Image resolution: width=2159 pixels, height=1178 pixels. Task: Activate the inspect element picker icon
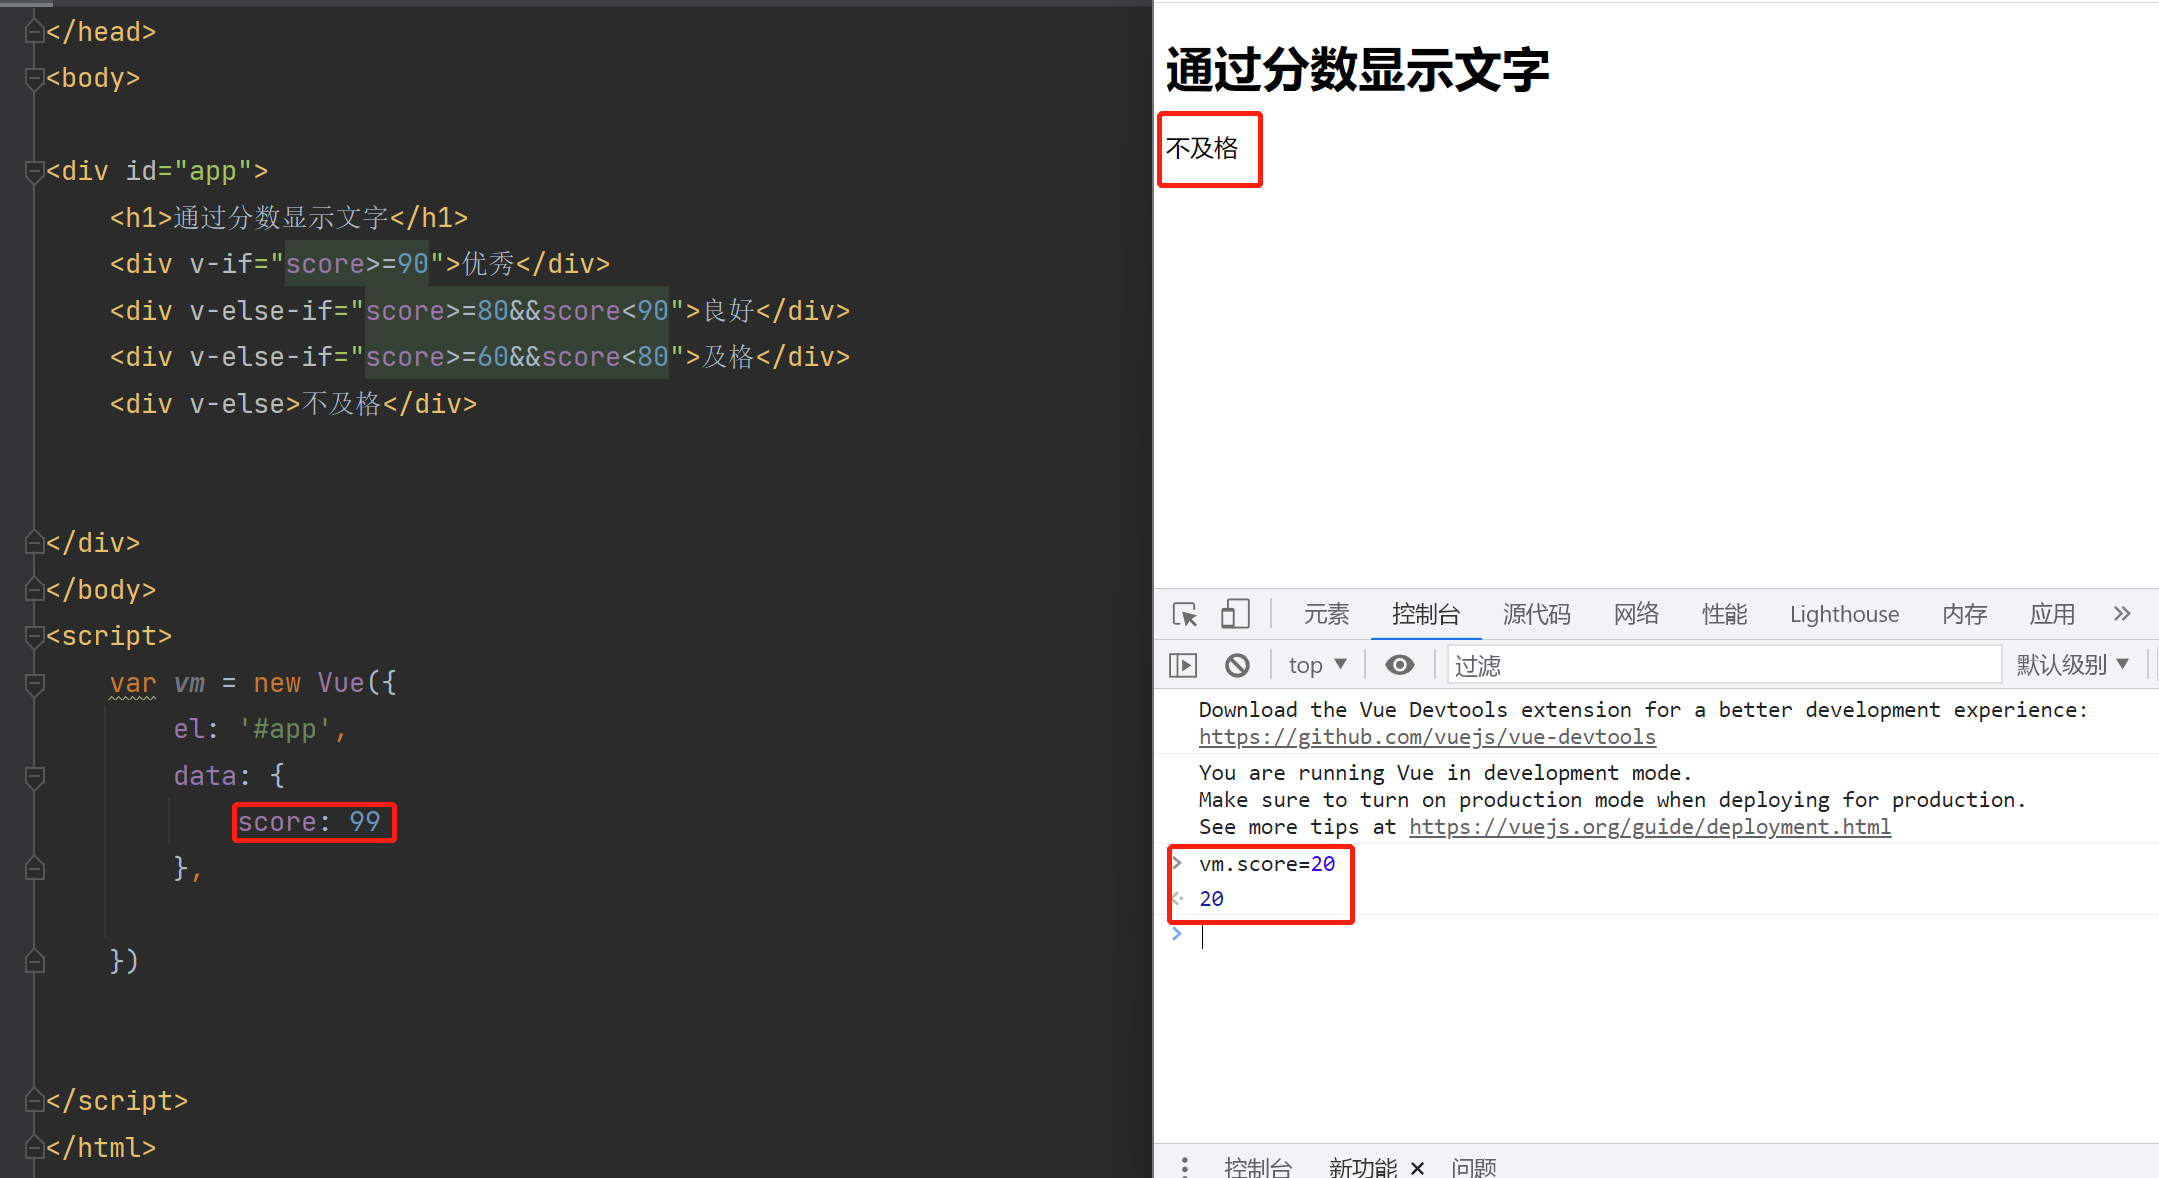(x=1185, y=614)
